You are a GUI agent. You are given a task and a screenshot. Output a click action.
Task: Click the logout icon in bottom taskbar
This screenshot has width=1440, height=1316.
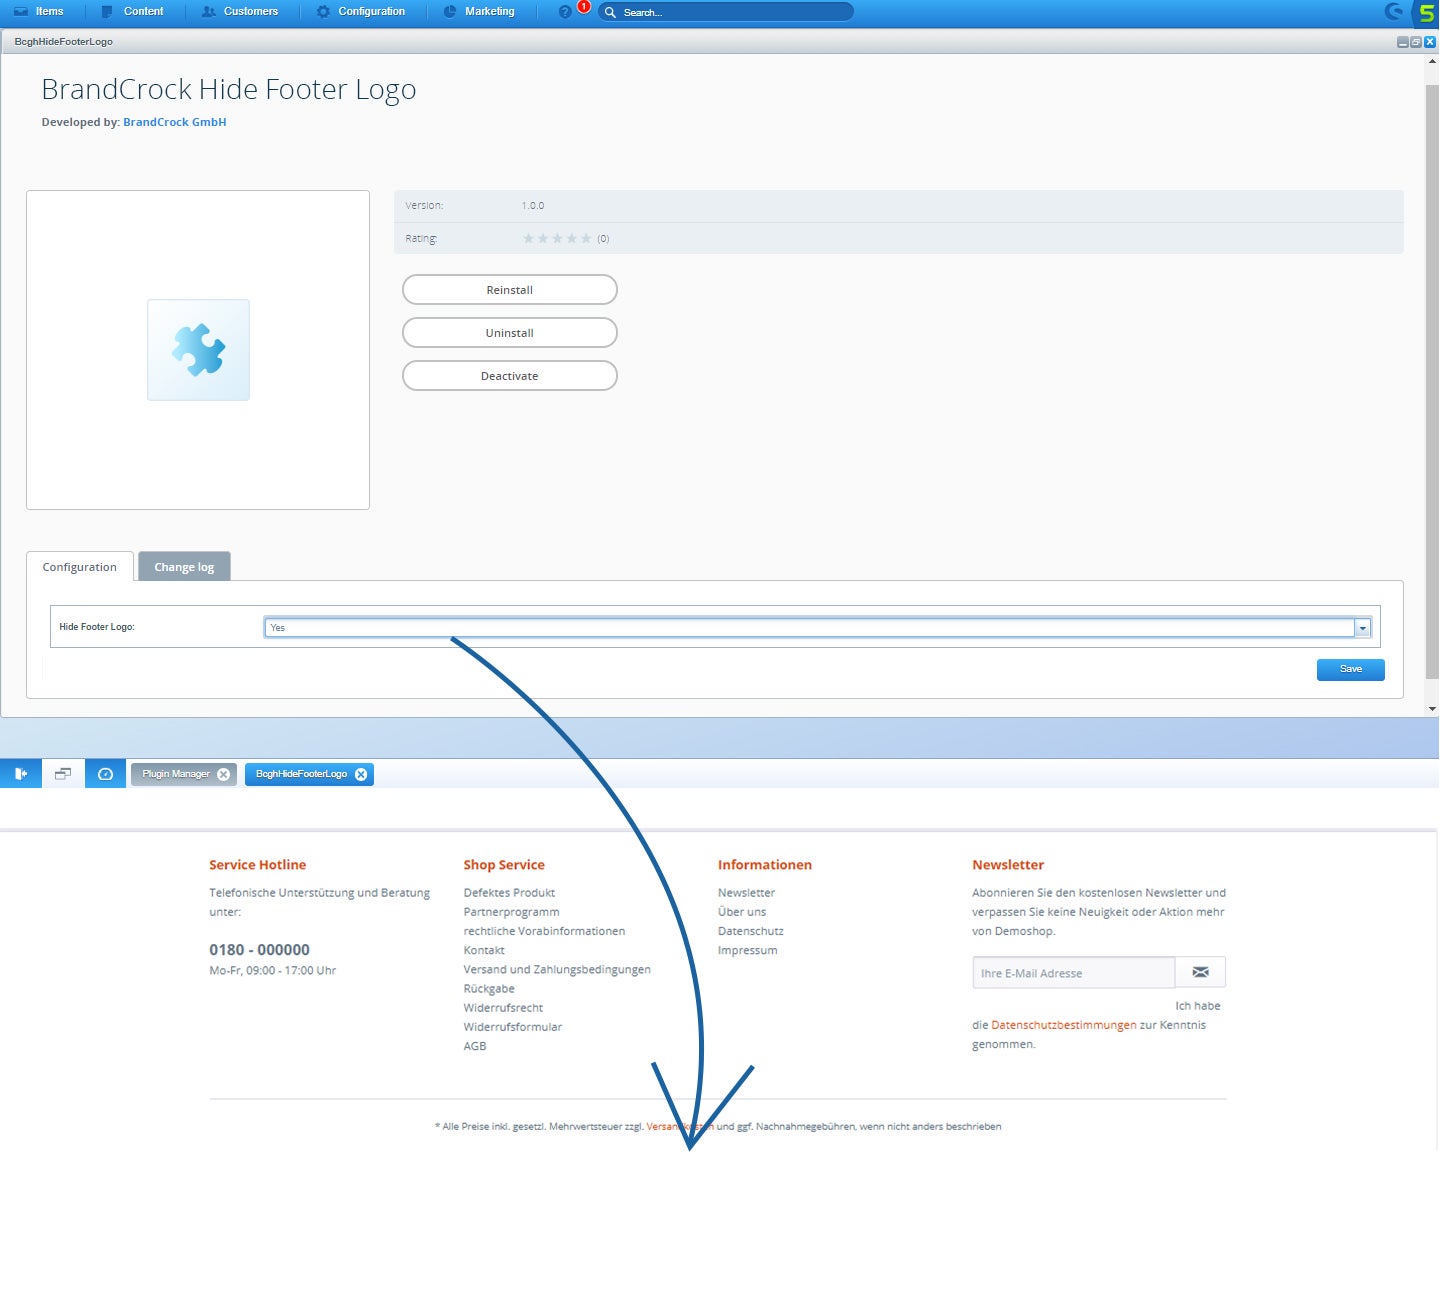point(21,774)
